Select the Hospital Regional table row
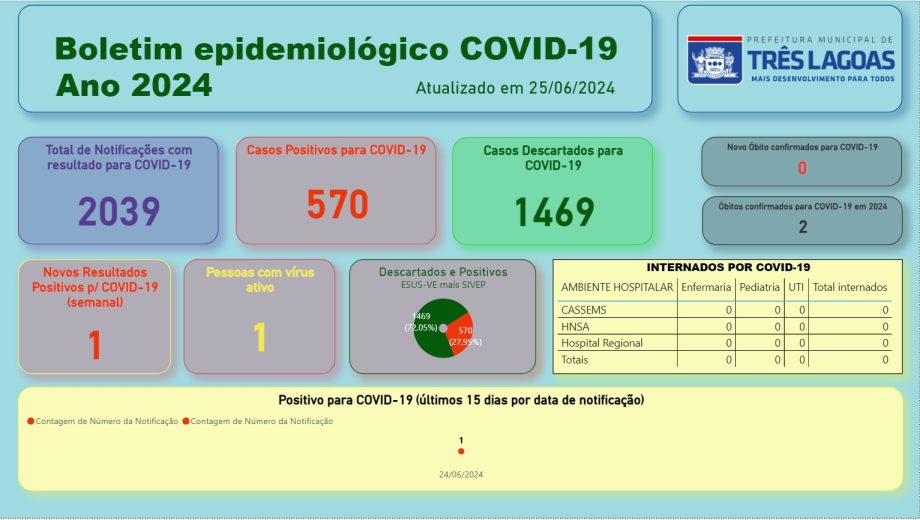Viewport: 920px width, 520px height. pos(725,343)
